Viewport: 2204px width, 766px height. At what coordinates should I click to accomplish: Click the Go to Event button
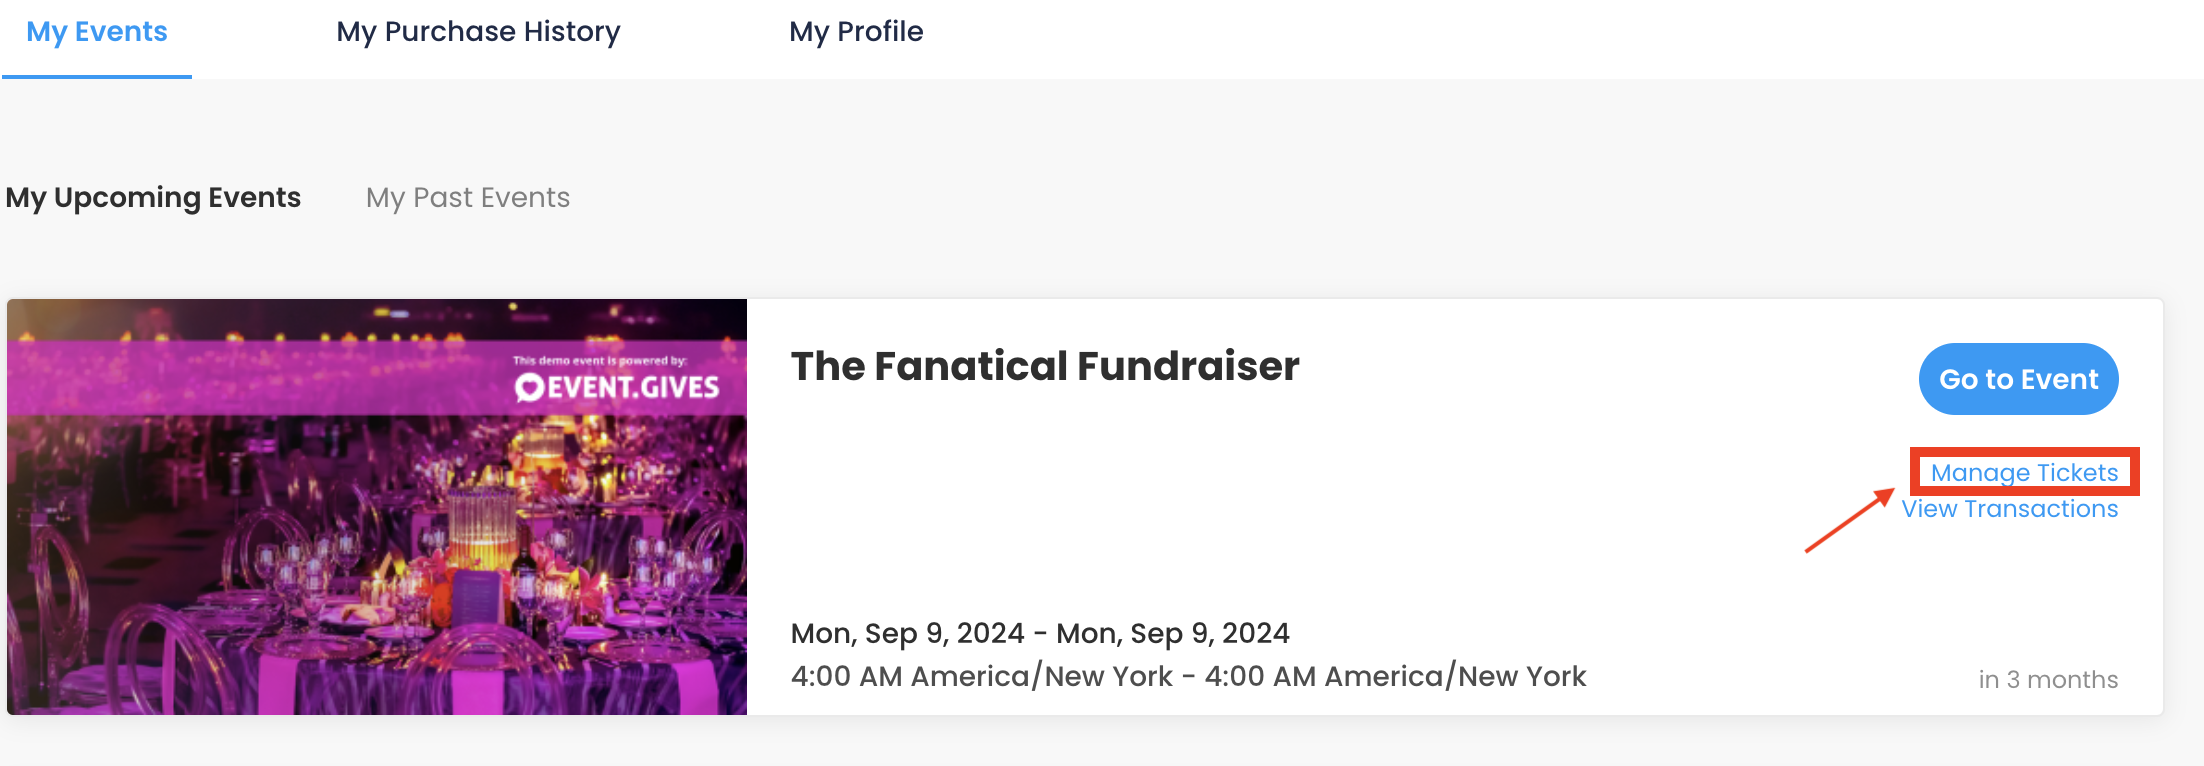[x=2018, y=379]
